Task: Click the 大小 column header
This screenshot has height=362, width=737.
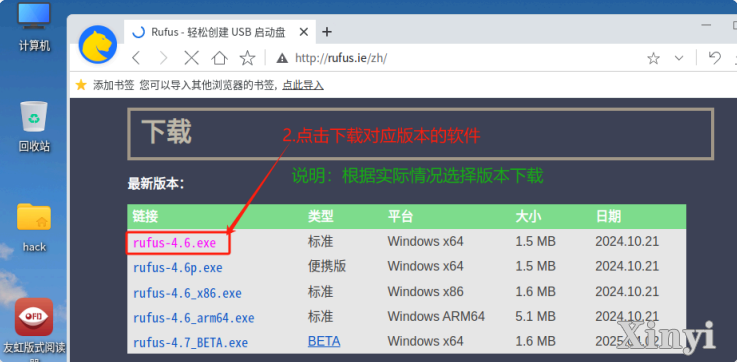Action: click(528, 216)
